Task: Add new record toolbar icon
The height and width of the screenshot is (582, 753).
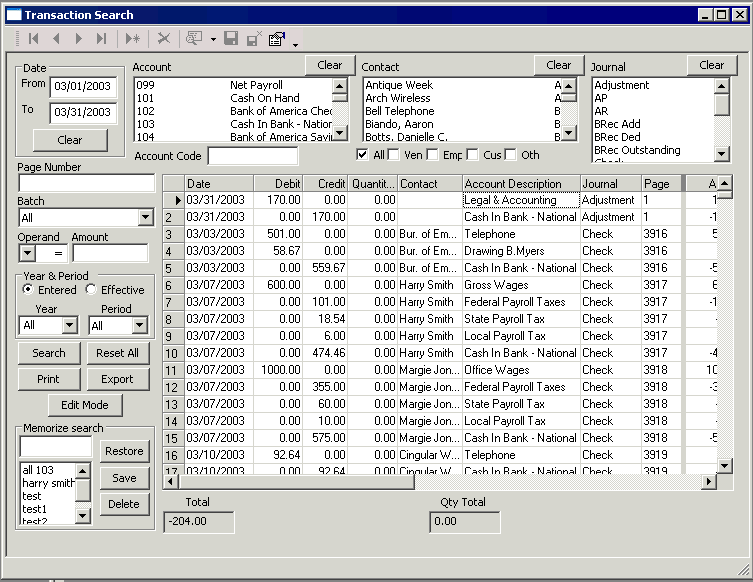Action: click(x=133, y=38)
